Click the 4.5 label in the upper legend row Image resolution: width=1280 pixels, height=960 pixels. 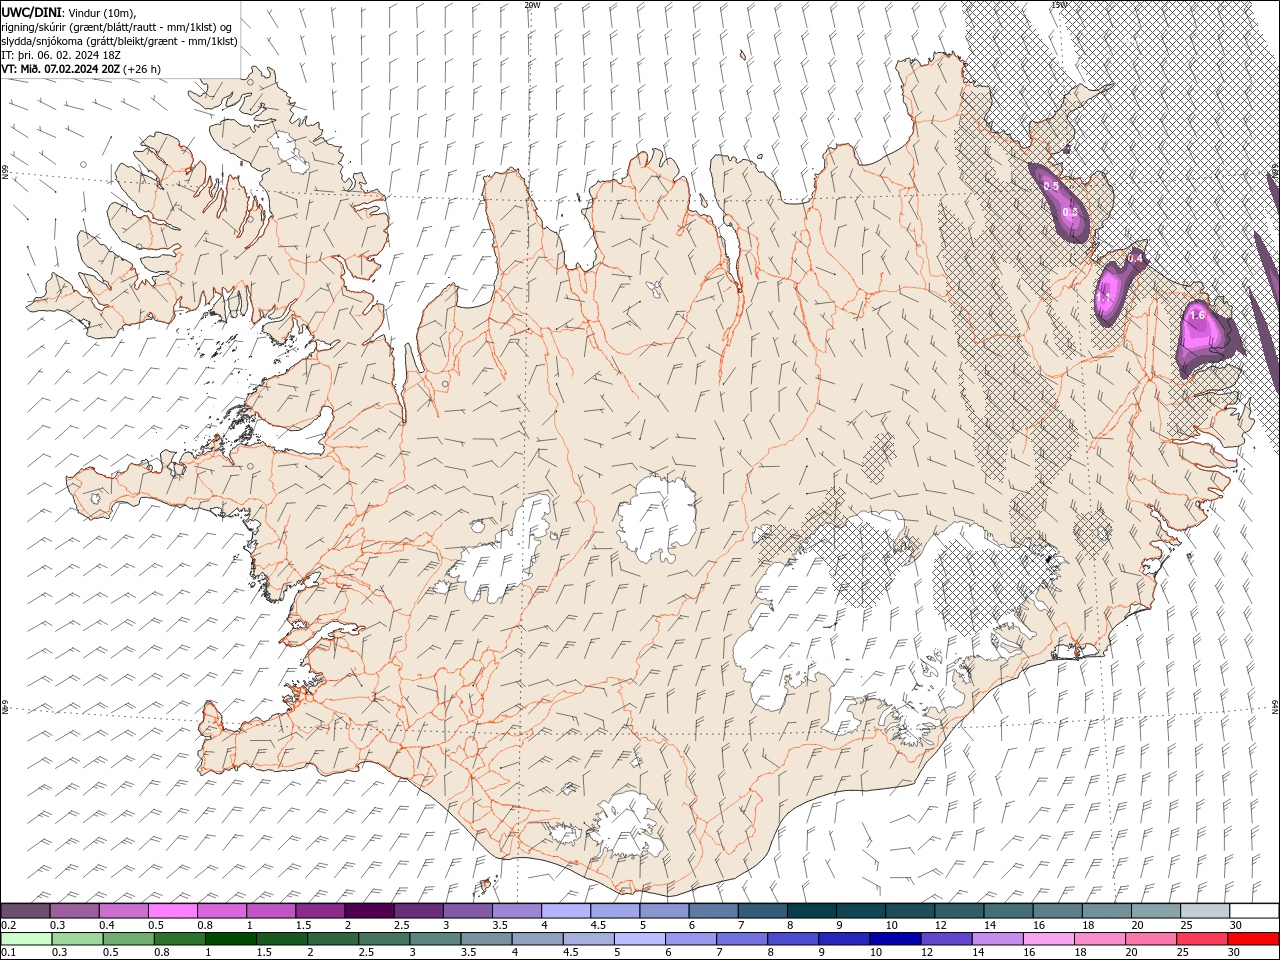click(598, 925)
